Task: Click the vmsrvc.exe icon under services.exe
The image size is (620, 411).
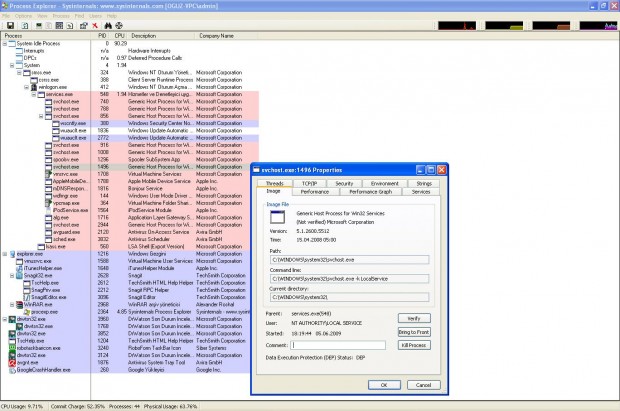Action: click(48, 174)
